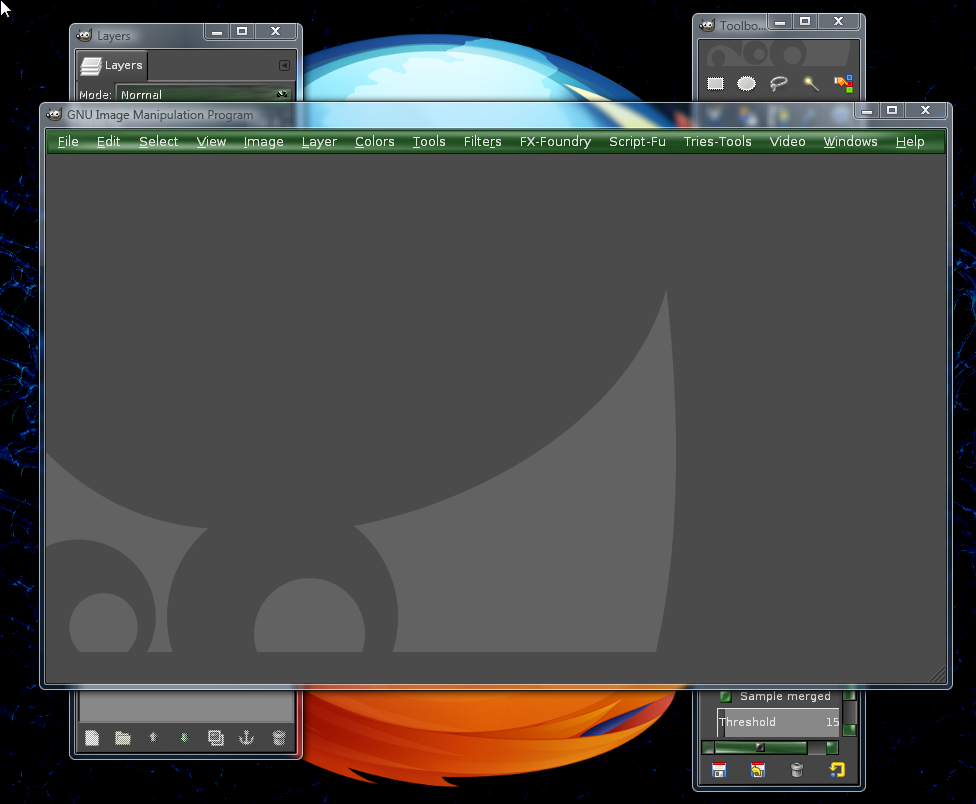
Task: Click new layer group folder icon
Action: [x=123, y=738]
